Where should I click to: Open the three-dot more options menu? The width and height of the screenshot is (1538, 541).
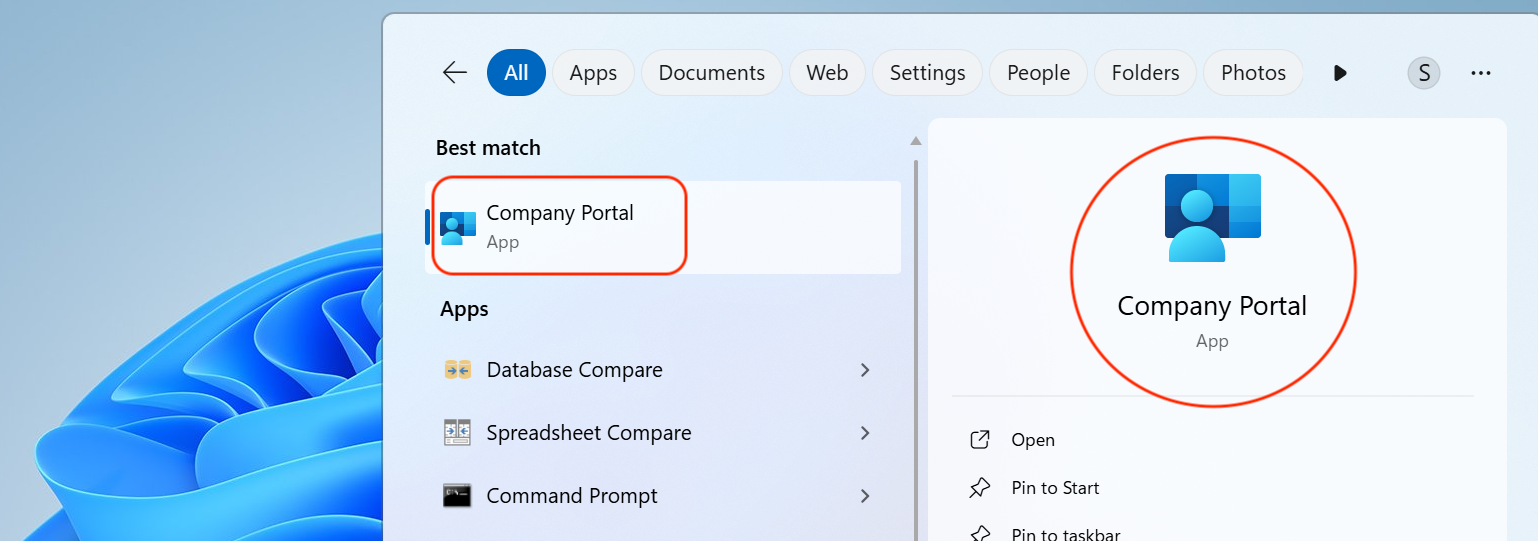point(1481,73)
